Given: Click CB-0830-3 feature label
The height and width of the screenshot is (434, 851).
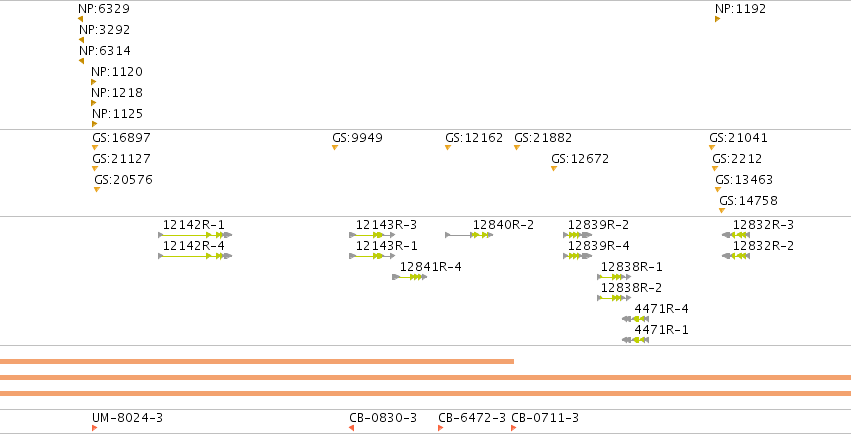Looking at the screenshot, I should pyautogui.click(x=383, y=418).
